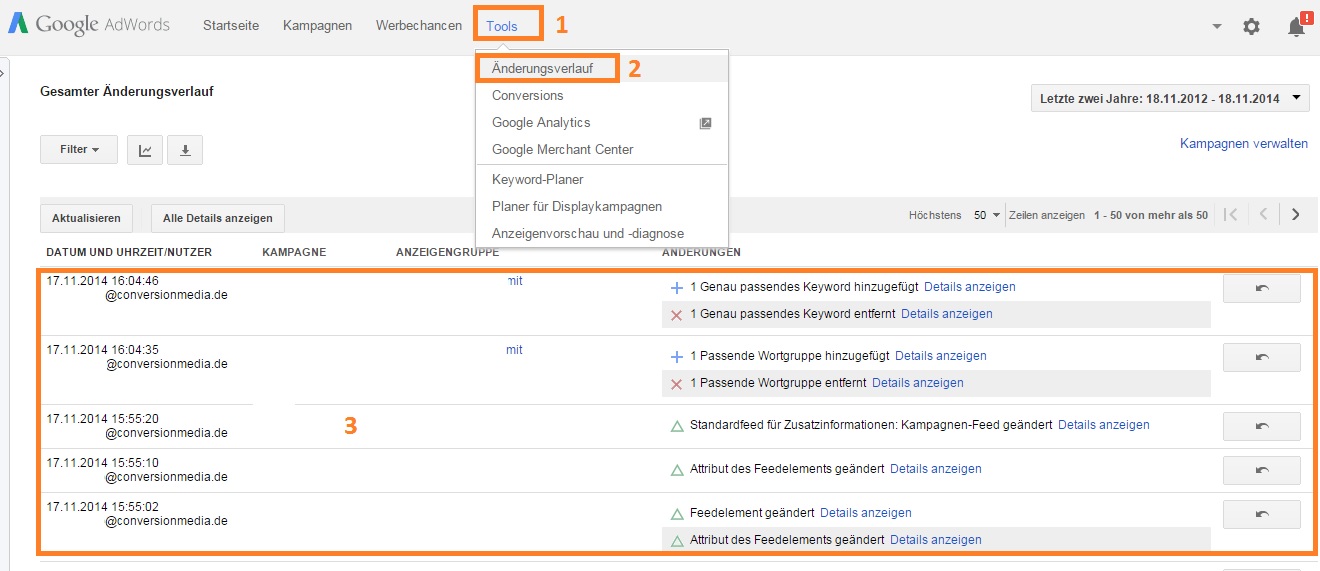Expand the left sidebar panel arrow
The image size is (1320, 571).
(3, 72)
